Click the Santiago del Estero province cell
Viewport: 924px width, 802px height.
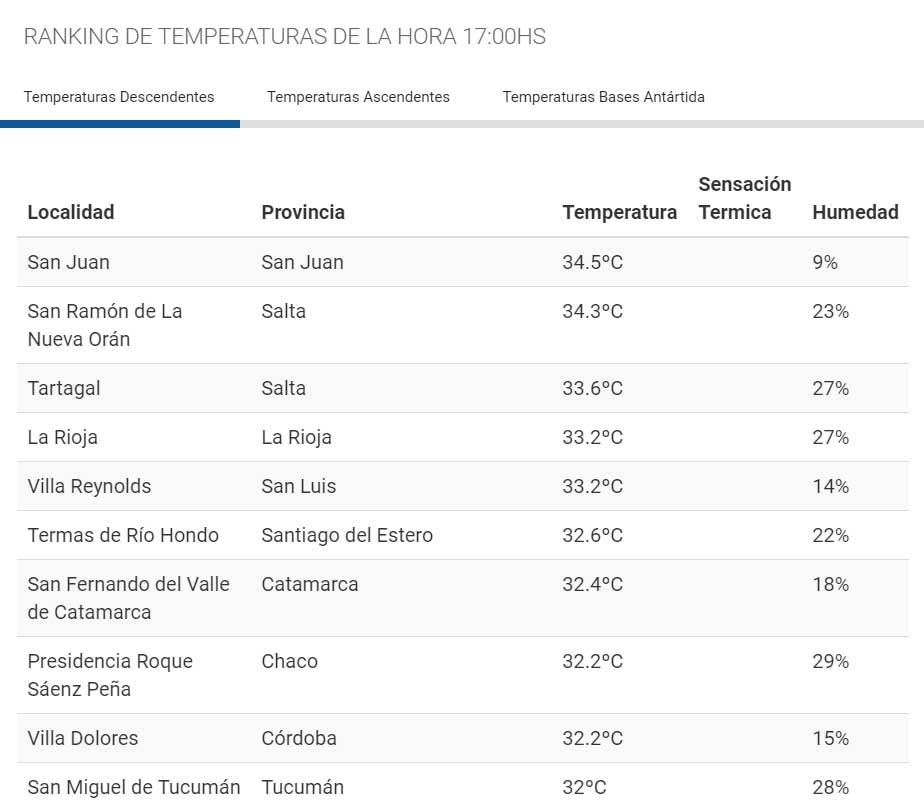tap(347, 535)
